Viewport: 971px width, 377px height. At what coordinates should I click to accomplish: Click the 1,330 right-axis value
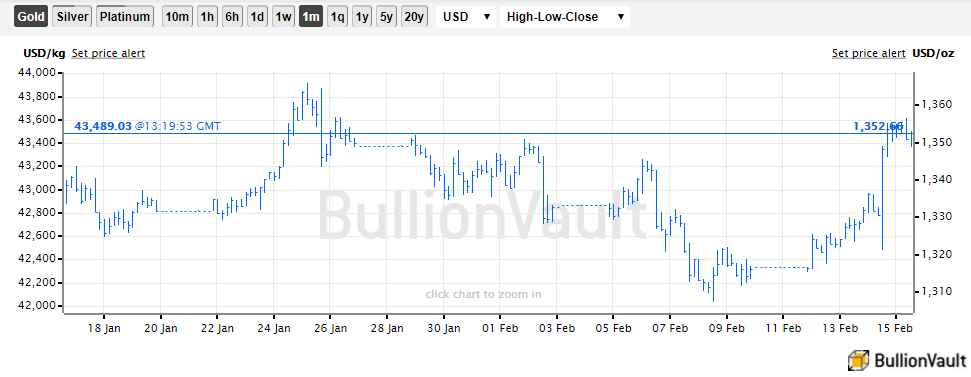click(x=936, y=217)
